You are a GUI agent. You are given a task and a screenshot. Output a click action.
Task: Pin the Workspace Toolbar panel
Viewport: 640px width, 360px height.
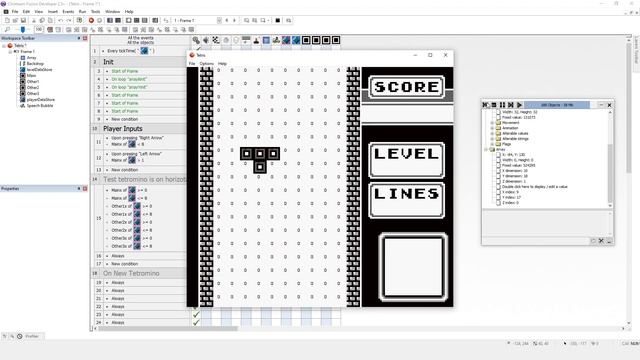pos(79,38)
